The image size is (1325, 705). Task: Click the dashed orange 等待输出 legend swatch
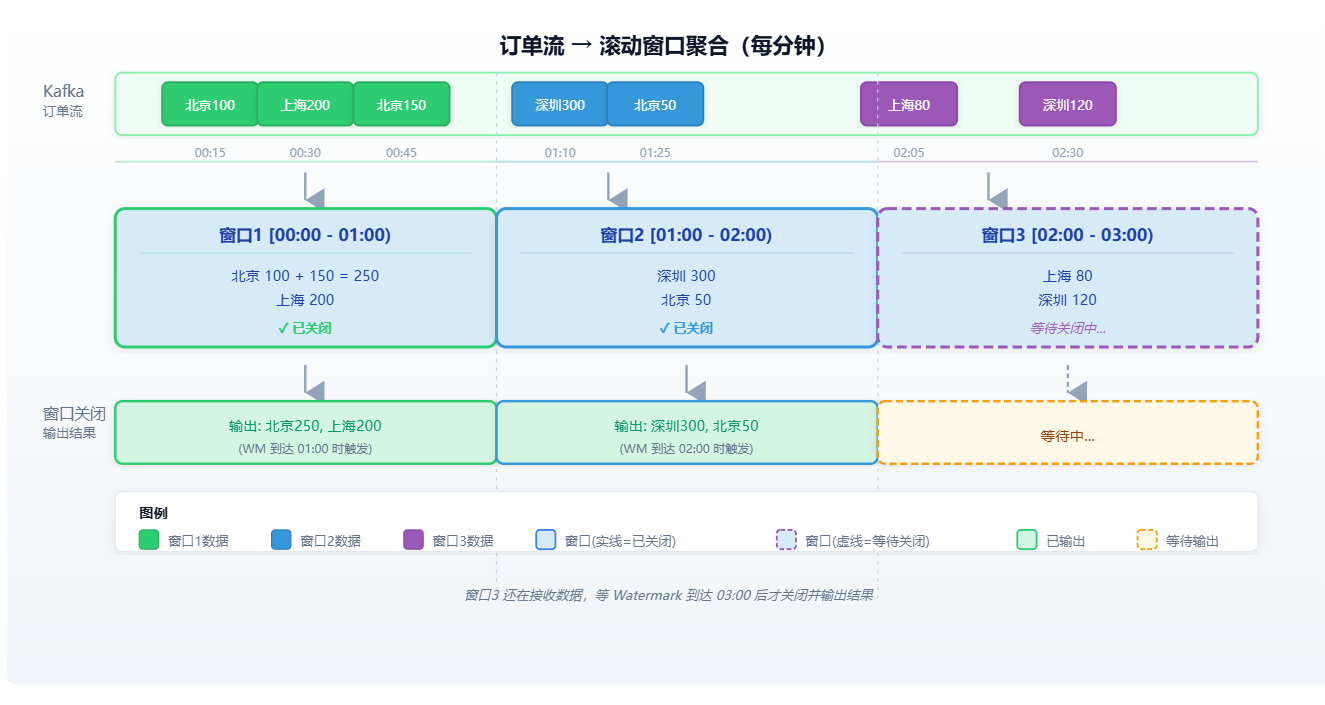point(1147,540)
